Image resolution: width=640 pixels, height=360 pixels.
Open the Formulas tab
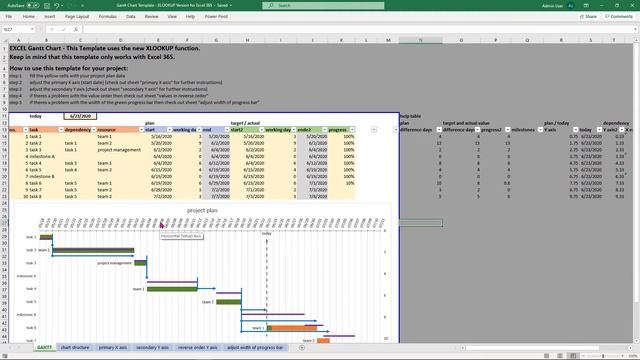107,16
